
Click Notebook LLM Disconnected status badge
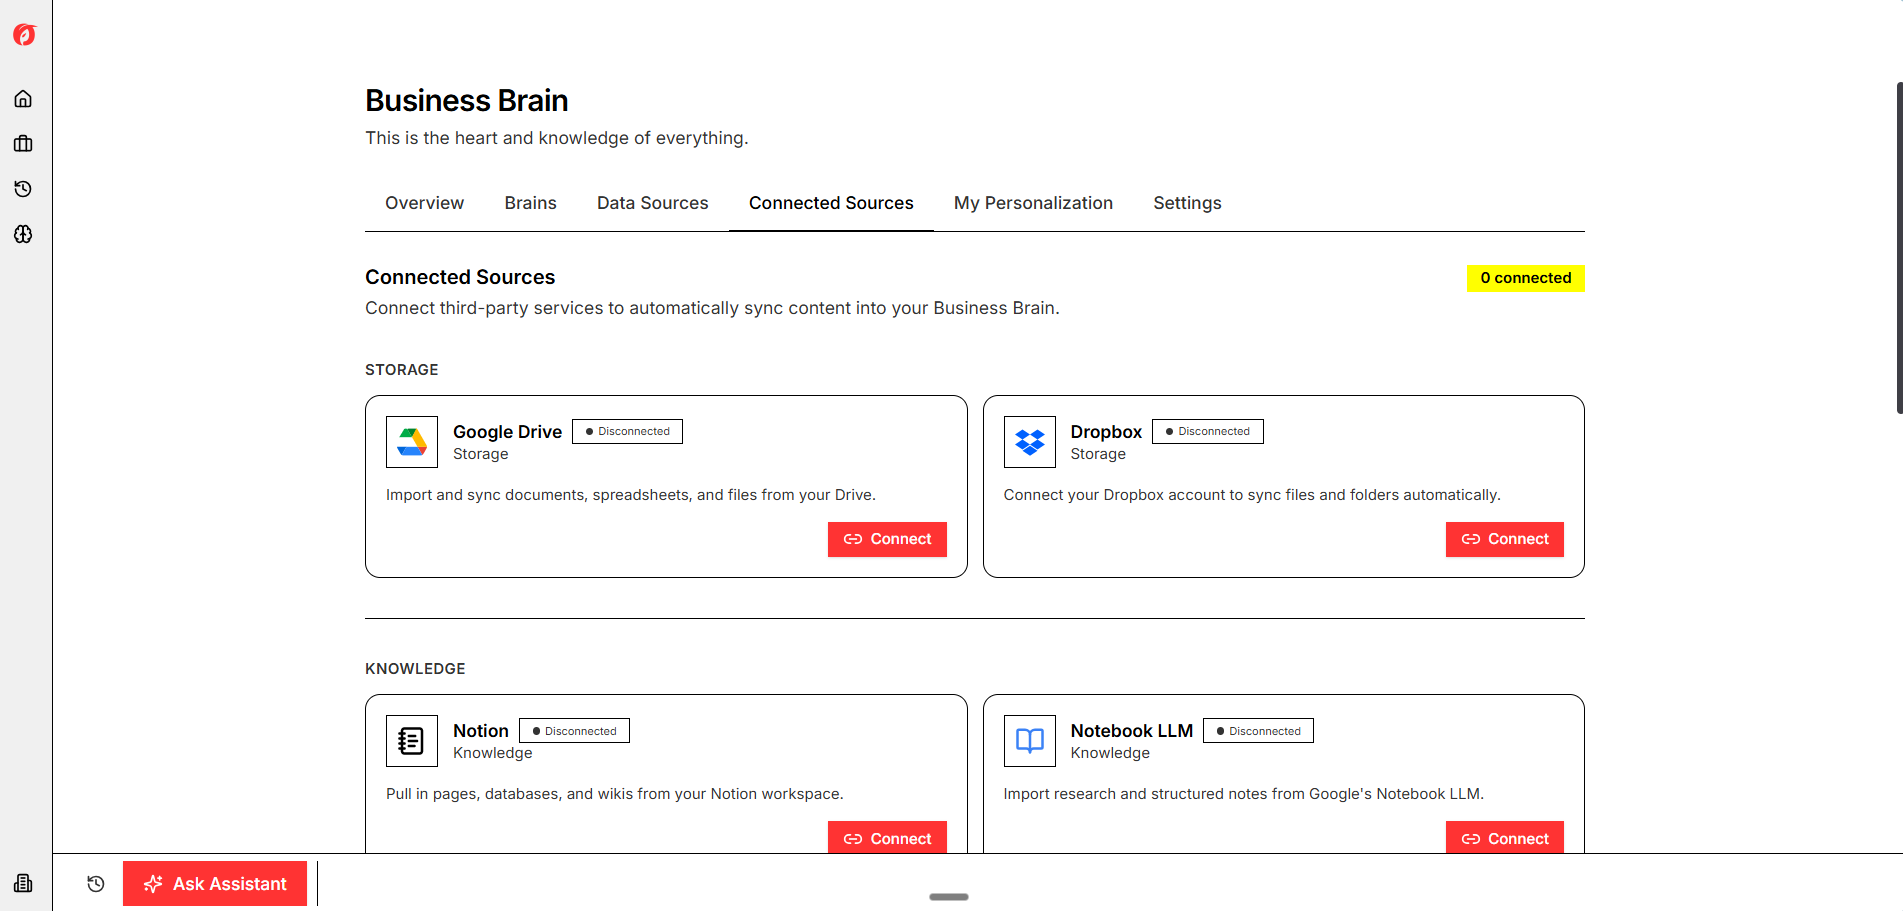point(1258,731)
